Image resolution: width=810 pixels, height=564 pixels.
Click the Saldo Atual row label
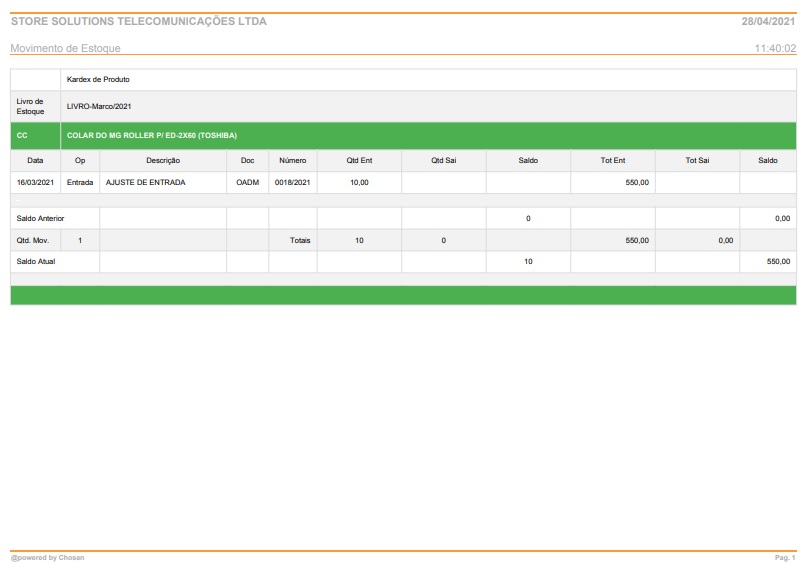[x=36, y=261]
